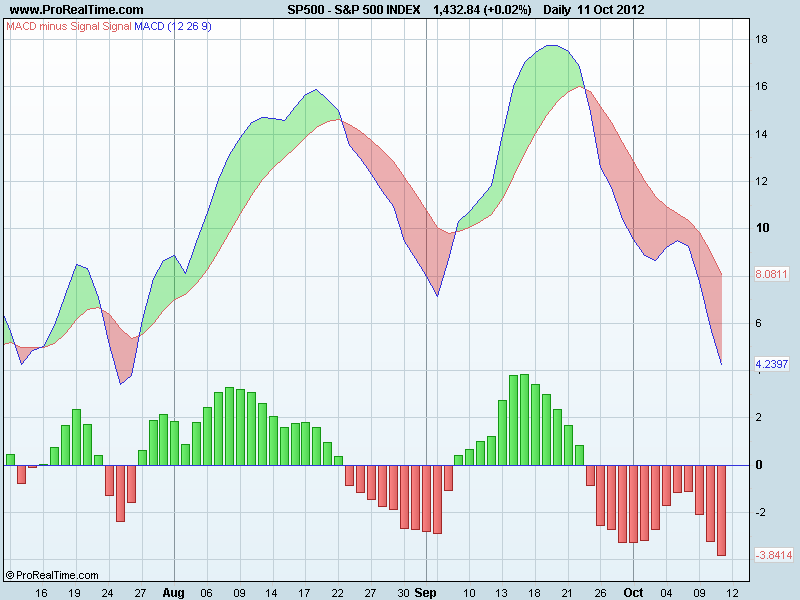The image size is (800, 600).
Task: Click the Daily 11 Oct 2012 label
Action: pos(593,10)
